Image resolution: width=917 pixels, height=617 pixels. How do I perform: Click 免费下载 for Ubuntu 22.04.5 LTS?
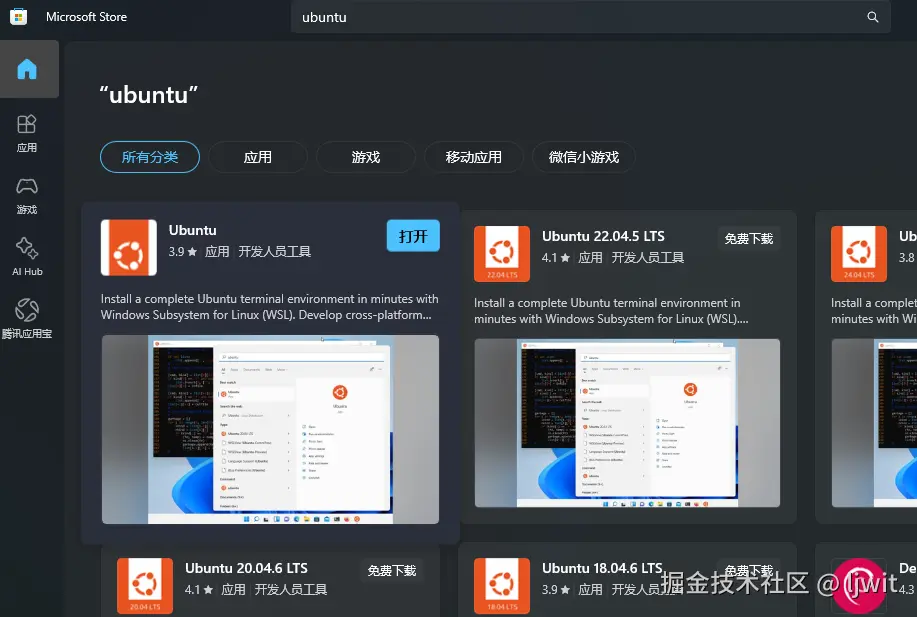(749, 239)
